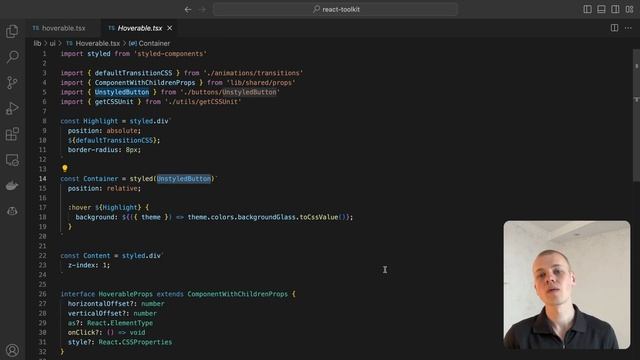Open the Accounts menu icon
The image size is (640, 360).
(x=12, y=350)
